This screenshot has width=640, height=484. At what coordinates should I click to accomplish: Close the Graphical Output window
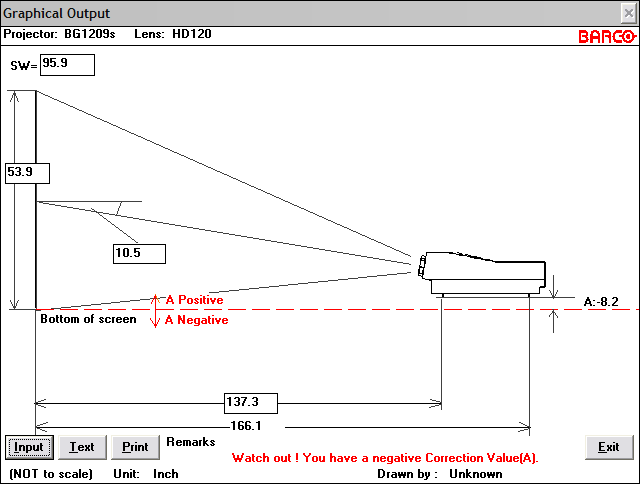[629, 13]
